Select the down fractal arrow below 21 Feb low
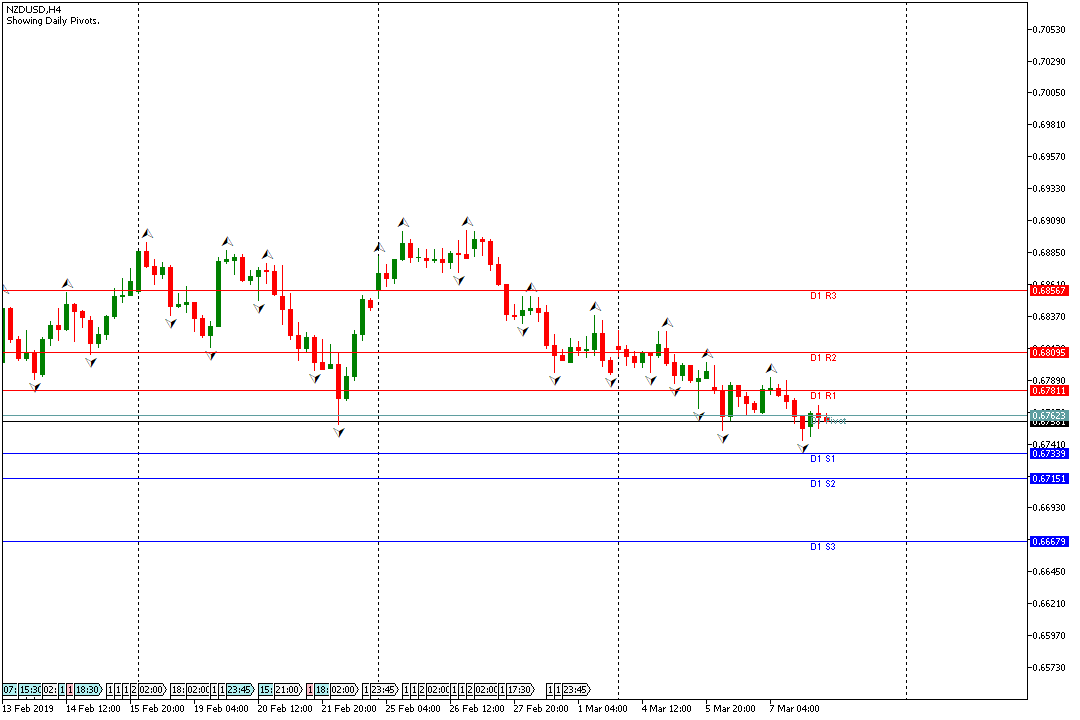 tap(339, 432)
